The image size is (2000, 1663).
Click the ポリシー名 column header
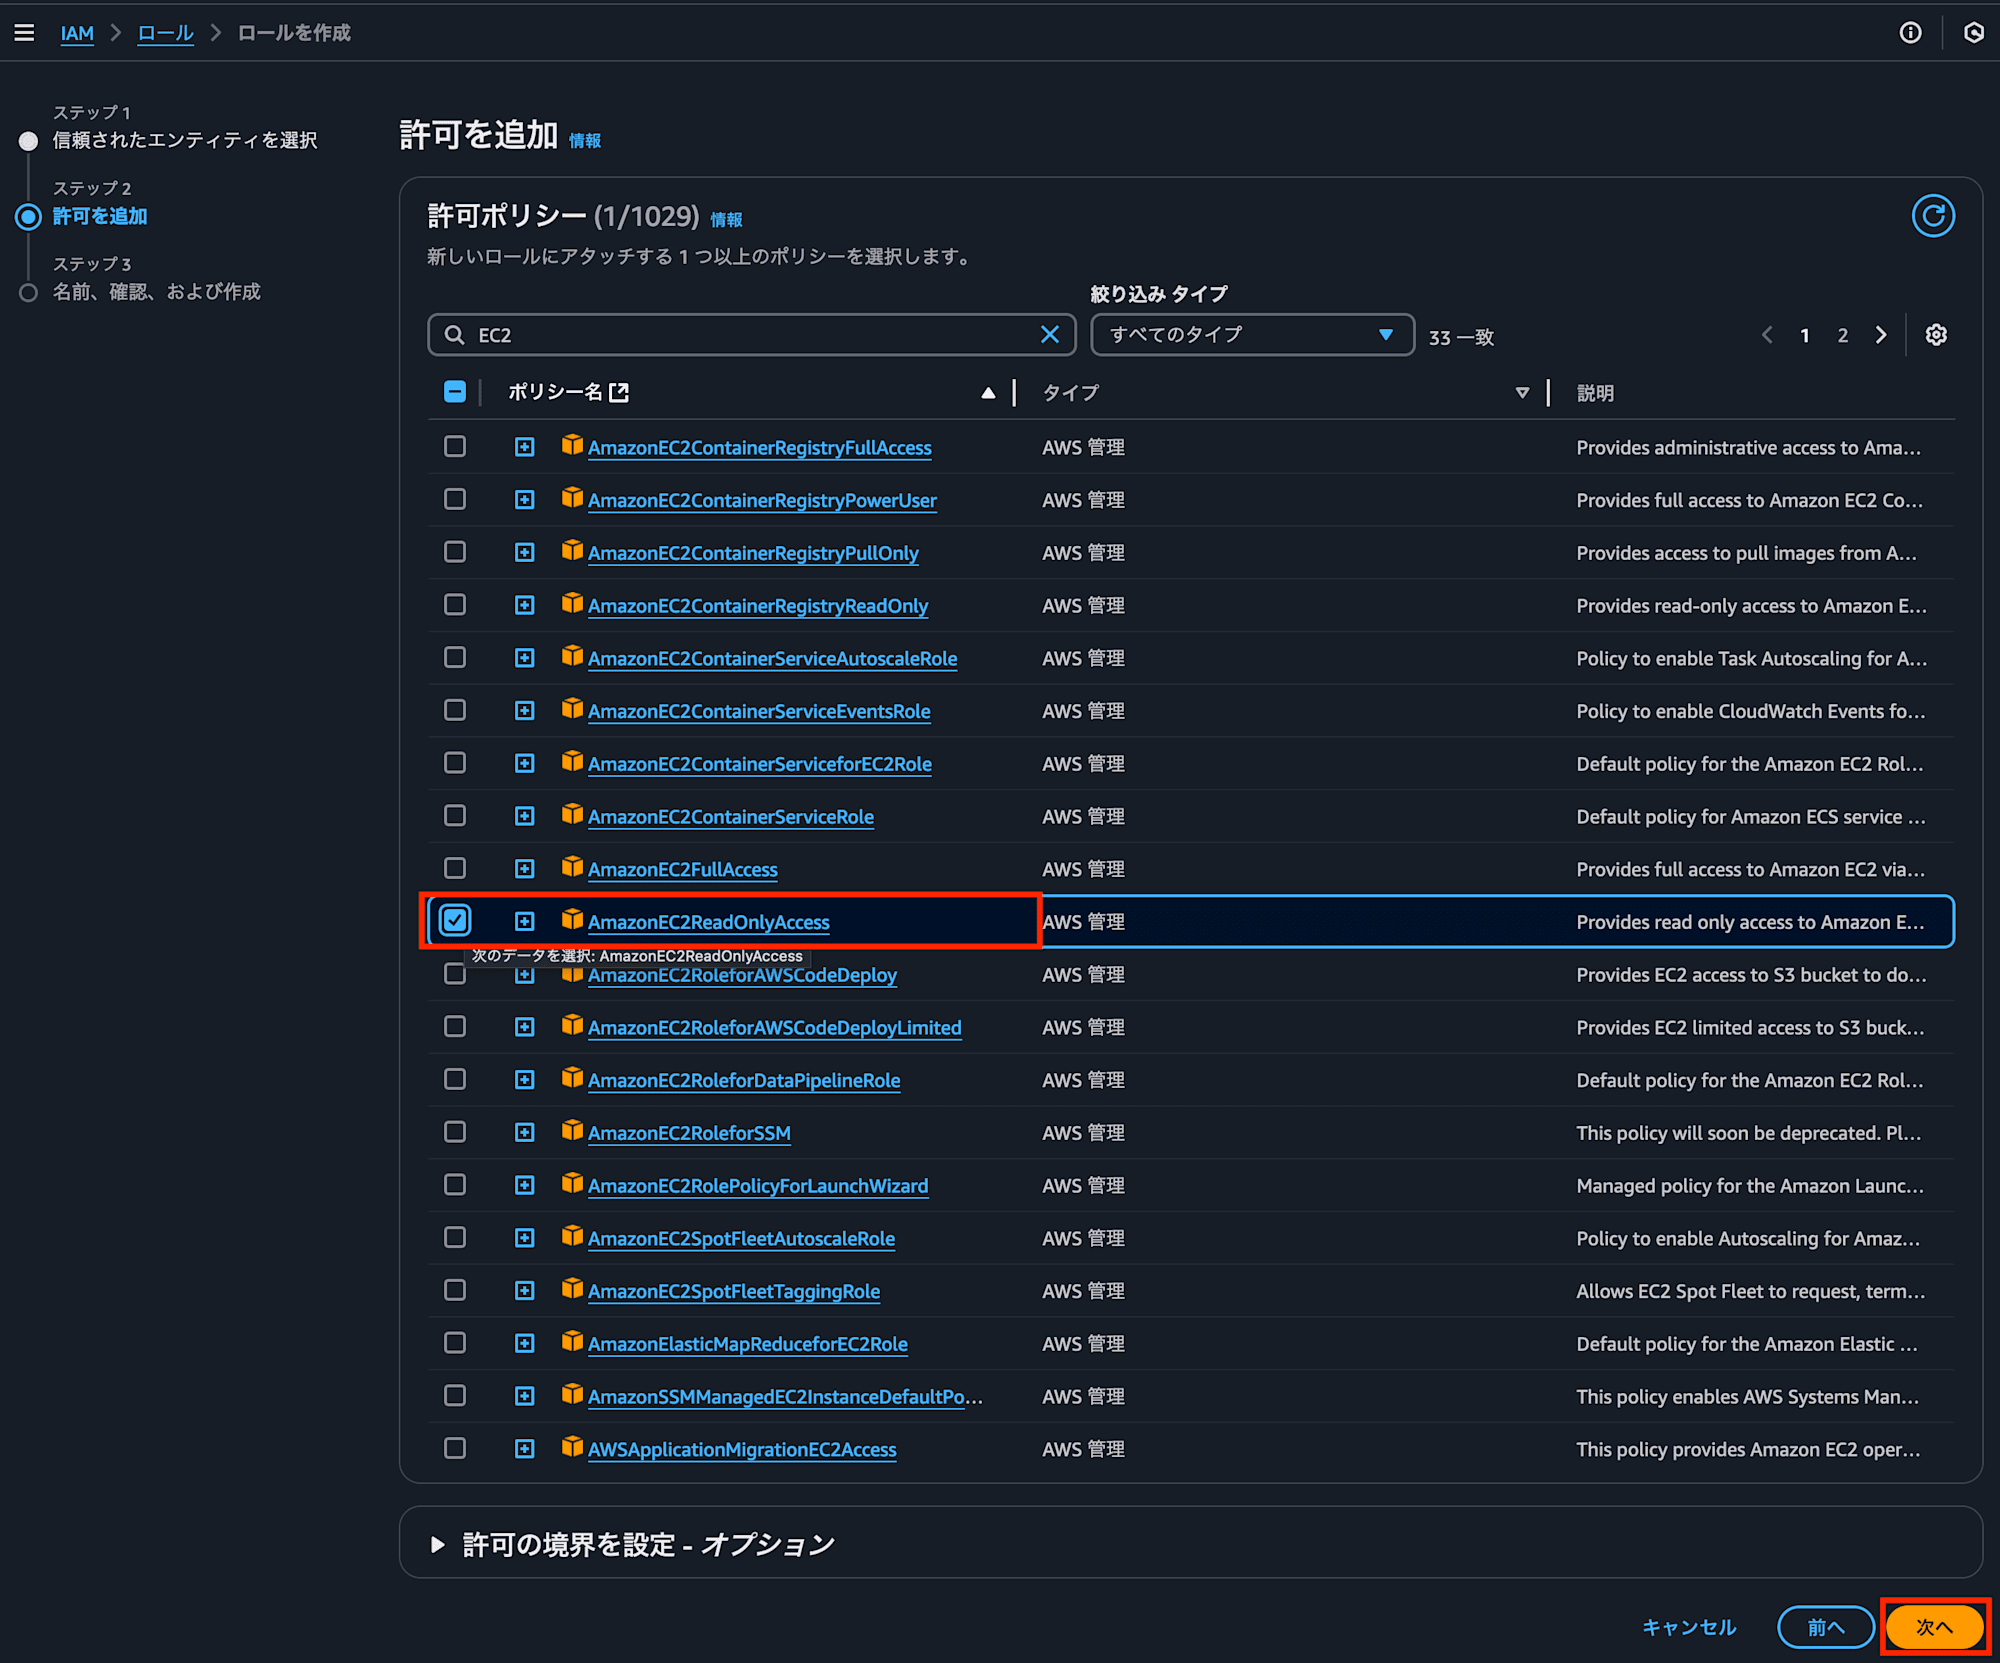coord(555,392)
